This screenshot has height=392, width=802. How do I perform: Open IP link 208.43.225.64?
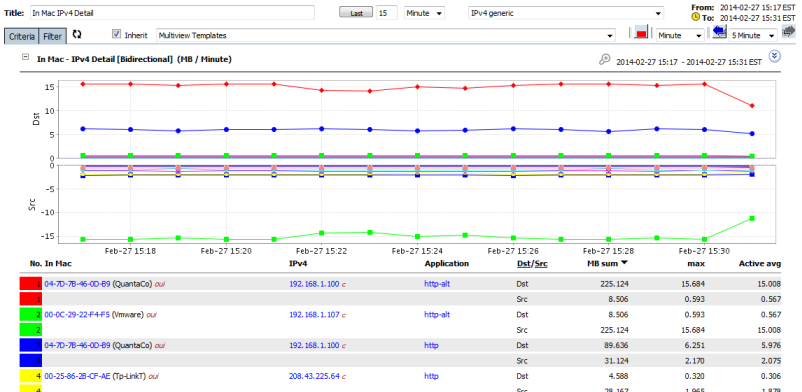coord(314,376)
